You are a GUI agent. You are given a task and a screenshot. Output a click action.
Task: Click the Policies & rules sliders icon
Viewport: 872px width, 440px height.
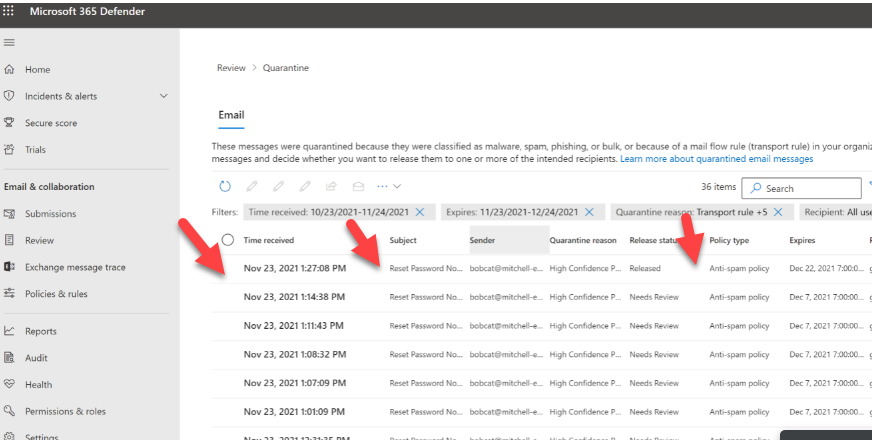click(9, 293)
